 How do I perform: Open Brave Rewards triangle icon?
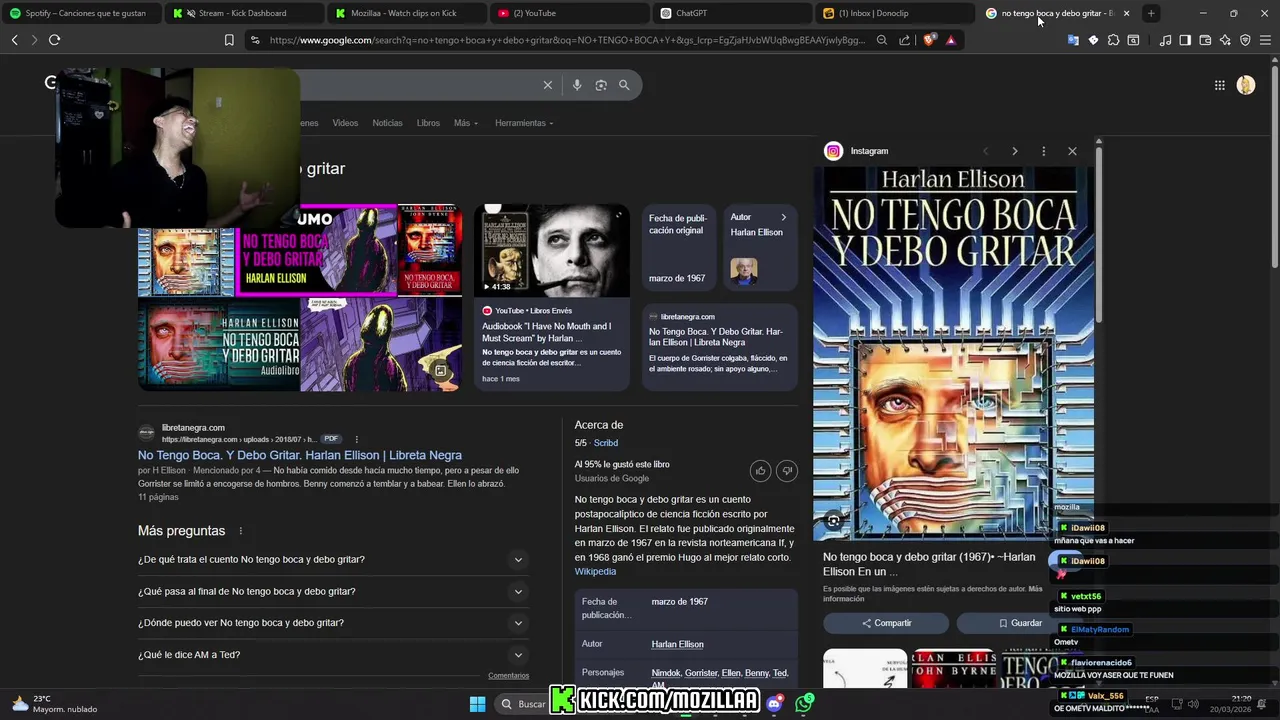pyautogui.click(x=950, y=40)
